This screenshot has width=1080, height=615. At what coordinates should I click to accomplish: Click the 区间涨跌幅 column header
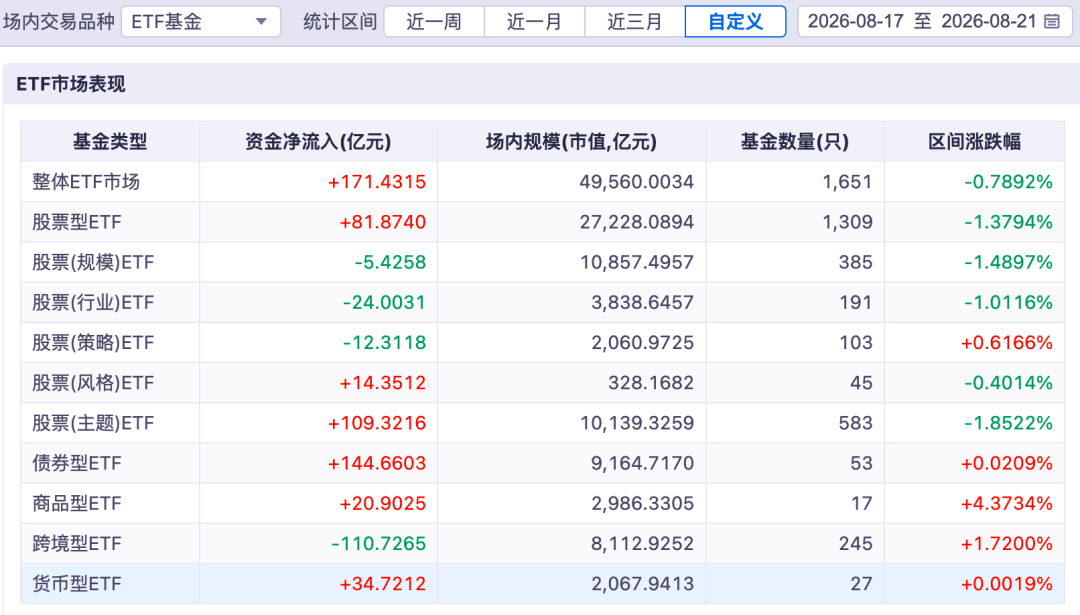pyautogui.click(x=975, y=142)
